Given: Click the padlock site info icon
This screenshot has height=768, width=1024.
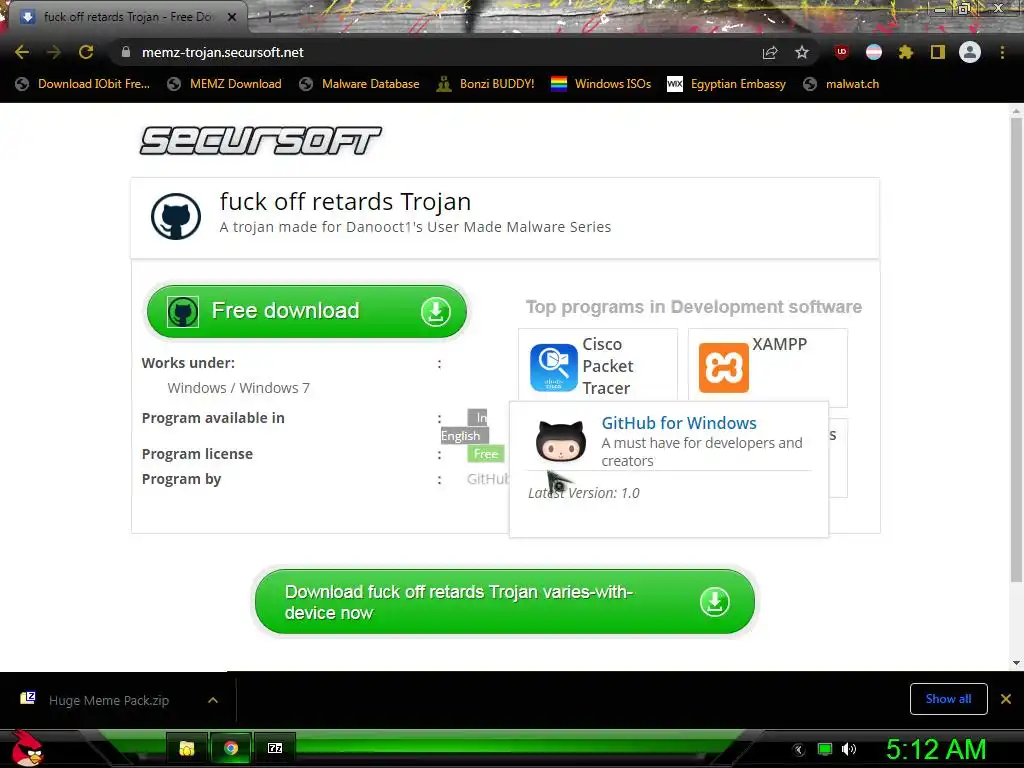Looking at the screenshot, I should (126, 52).
